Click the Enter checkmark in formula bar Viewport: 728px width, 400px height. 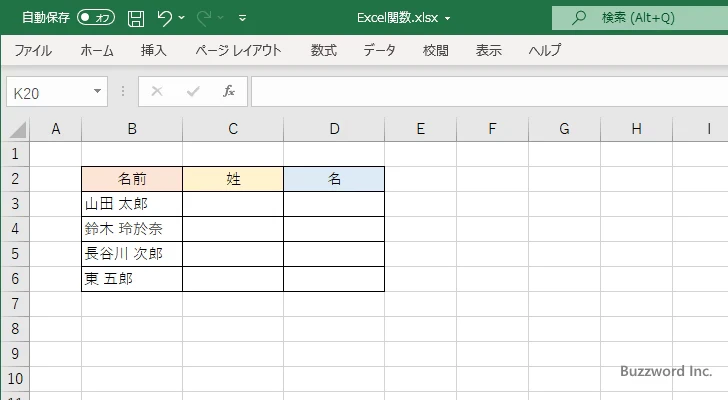(x=193, y=92)
